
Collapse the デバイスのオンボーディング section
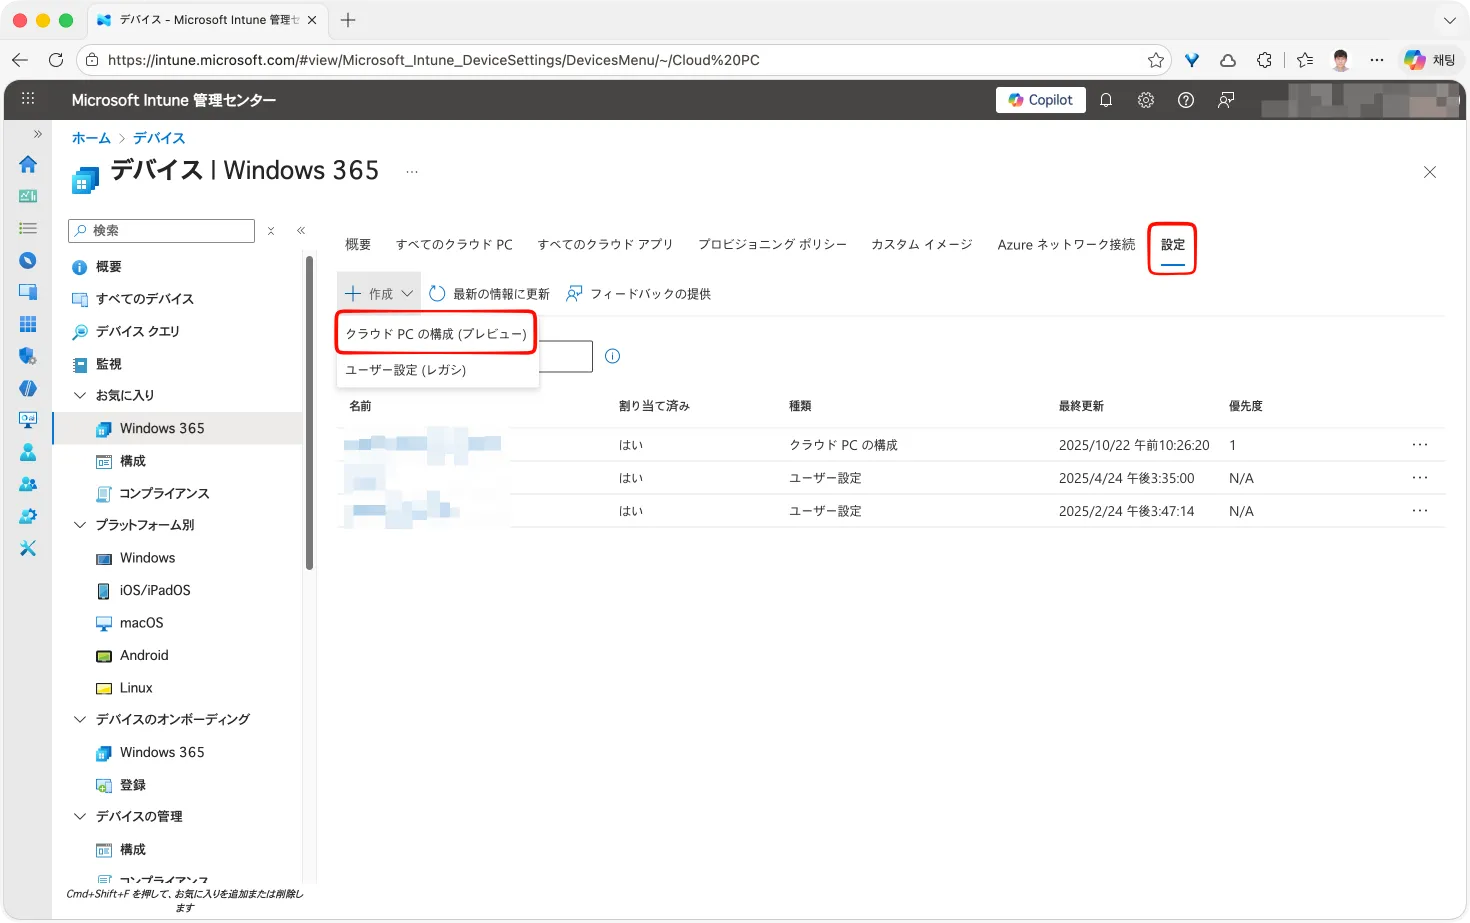point(81,719)
